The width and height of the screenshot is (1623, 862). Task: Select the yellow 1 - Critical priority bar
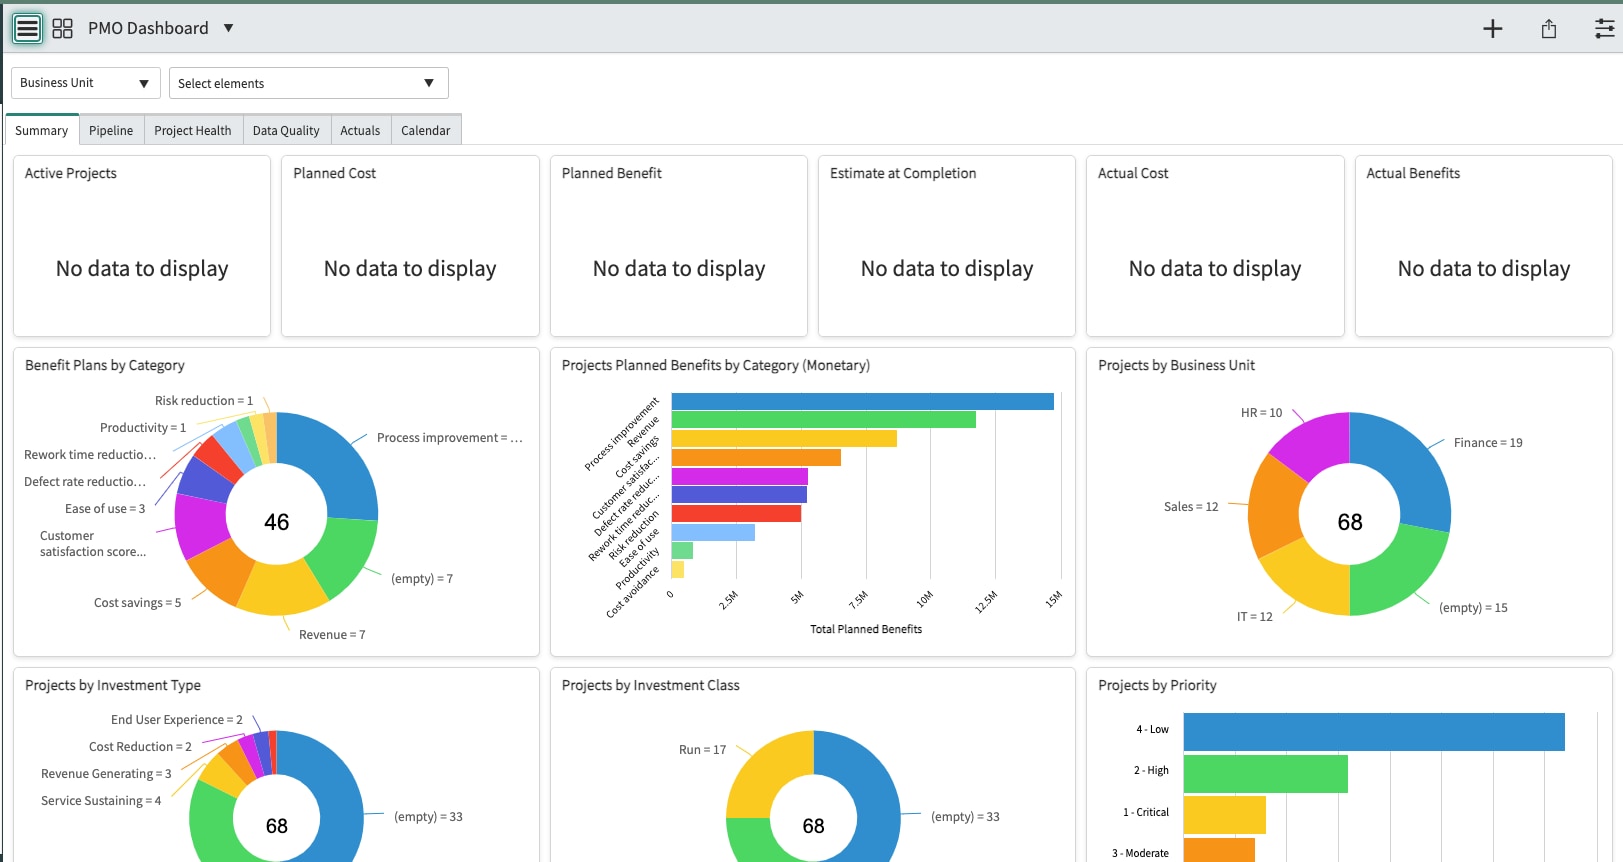(1225, 815)
